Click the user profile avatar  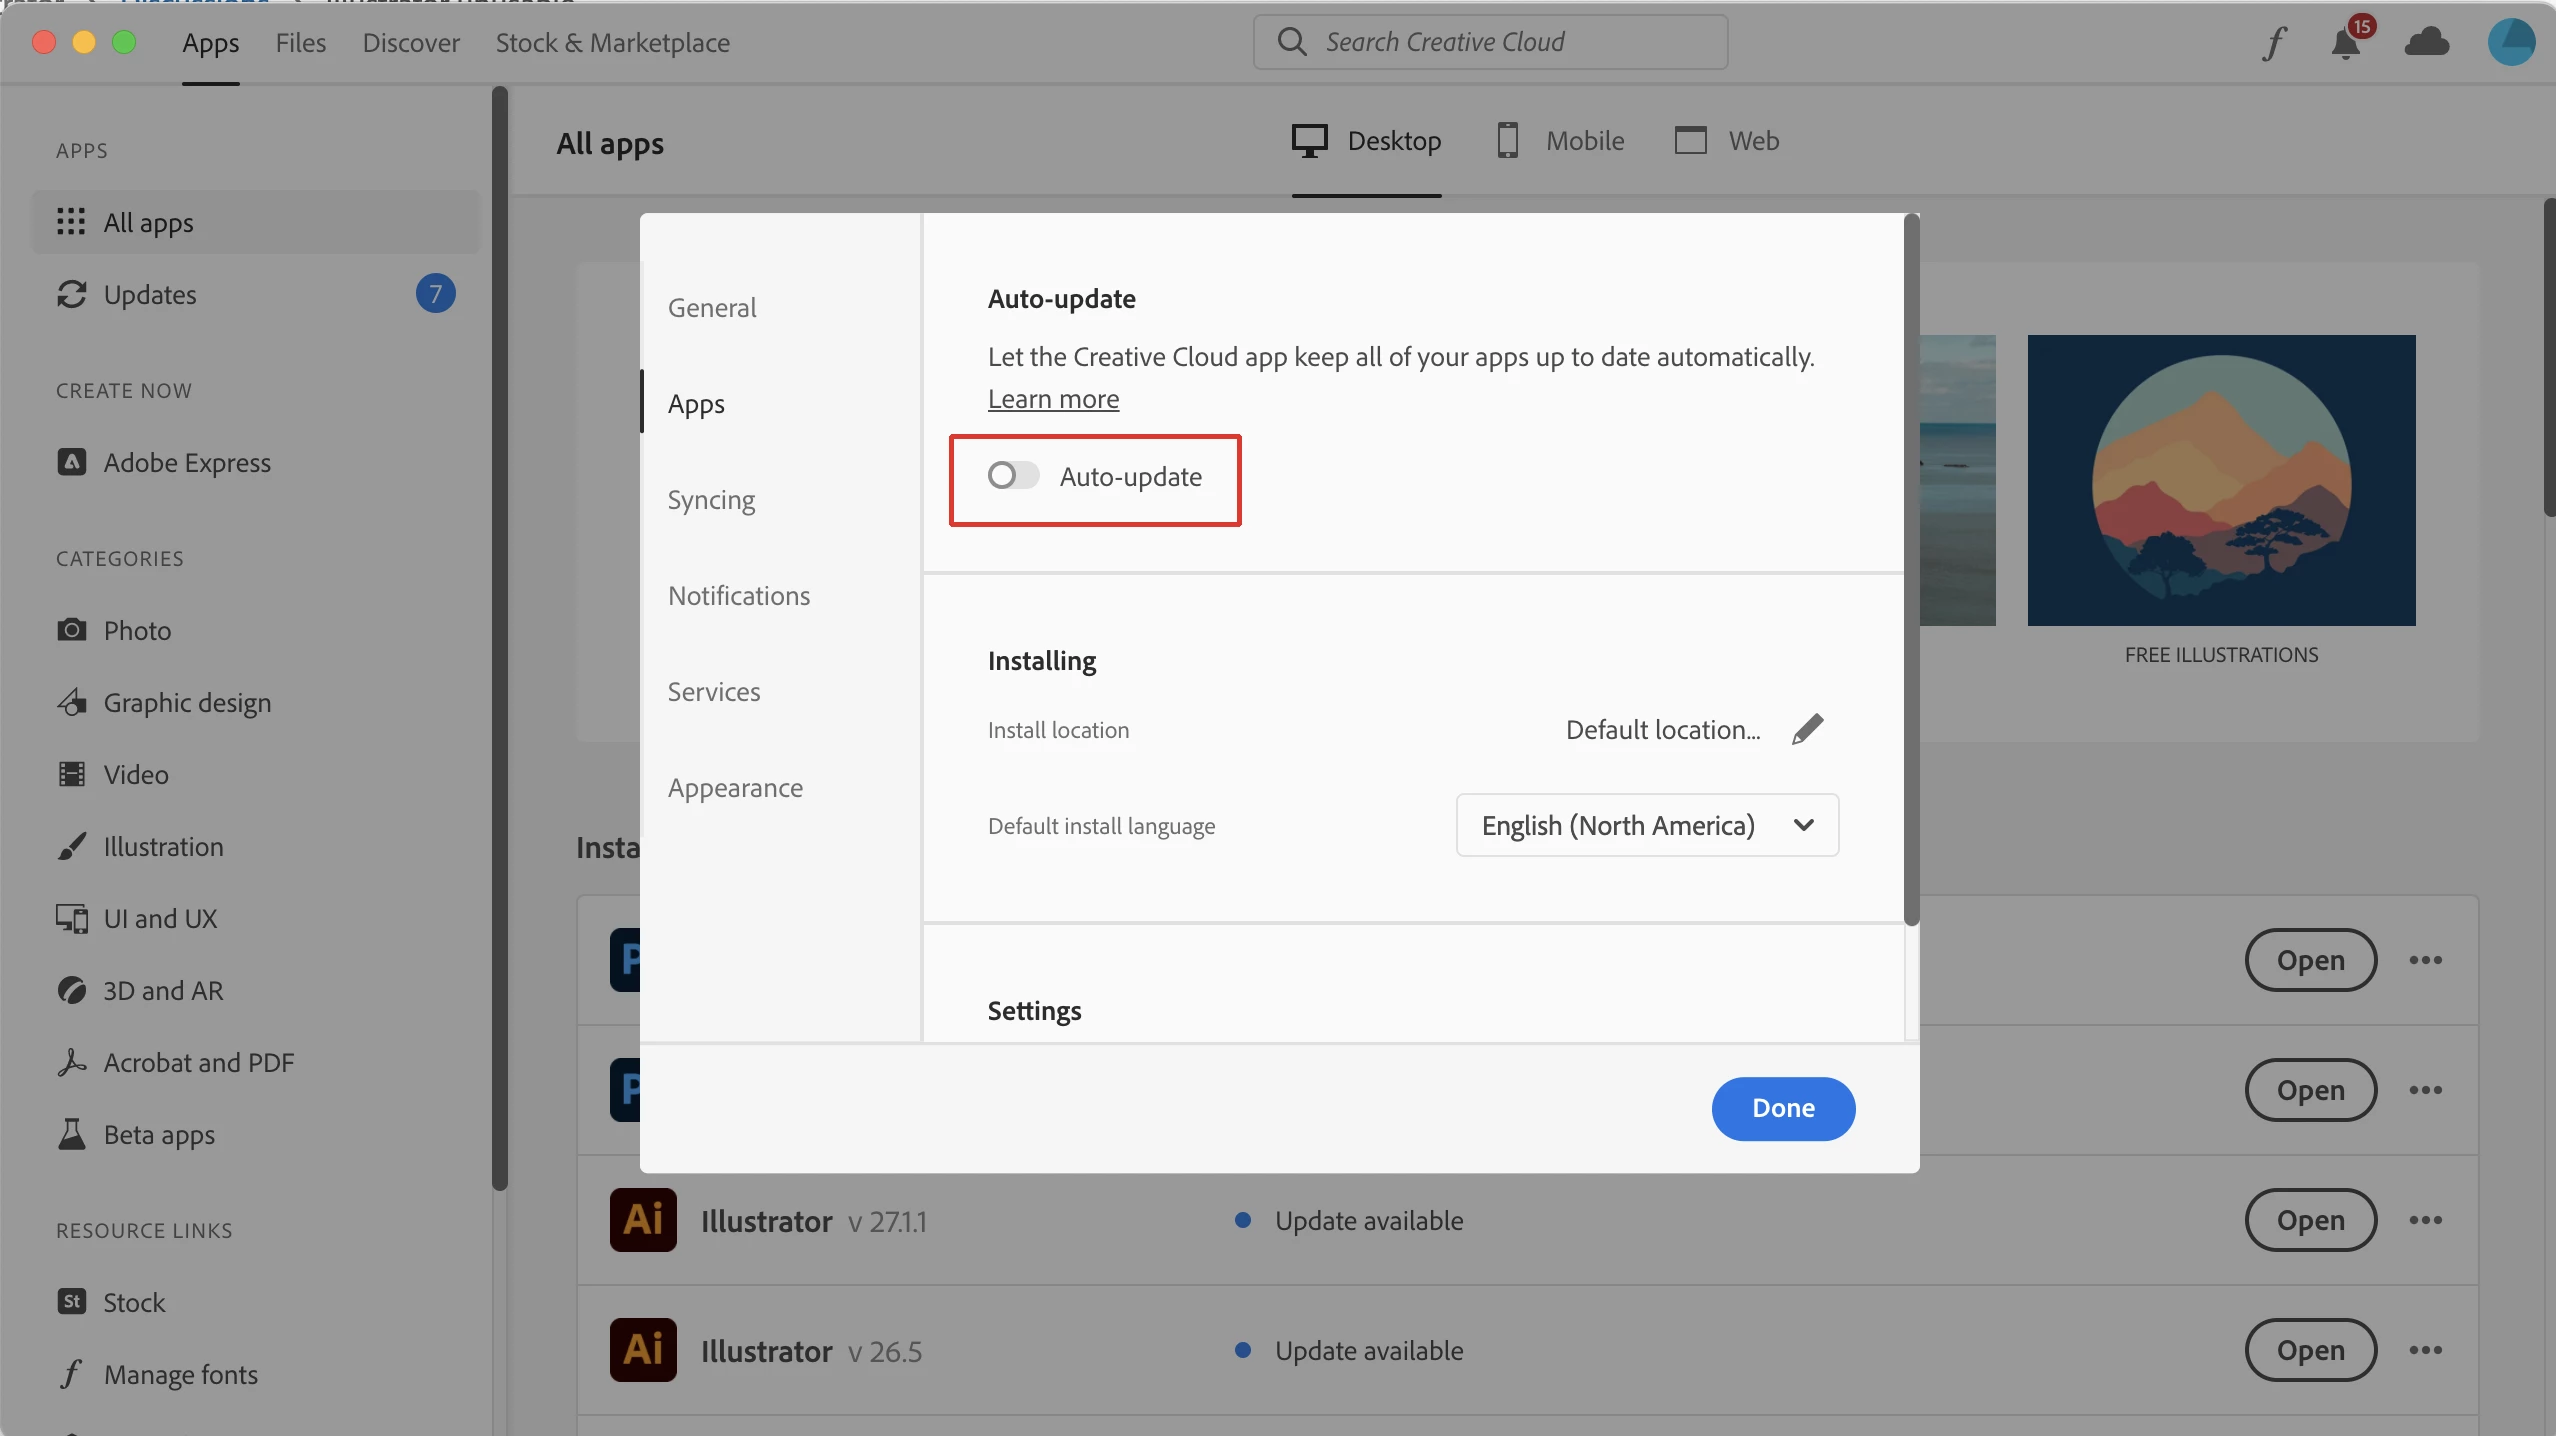pyautogui.click(x=2511, y=43)
